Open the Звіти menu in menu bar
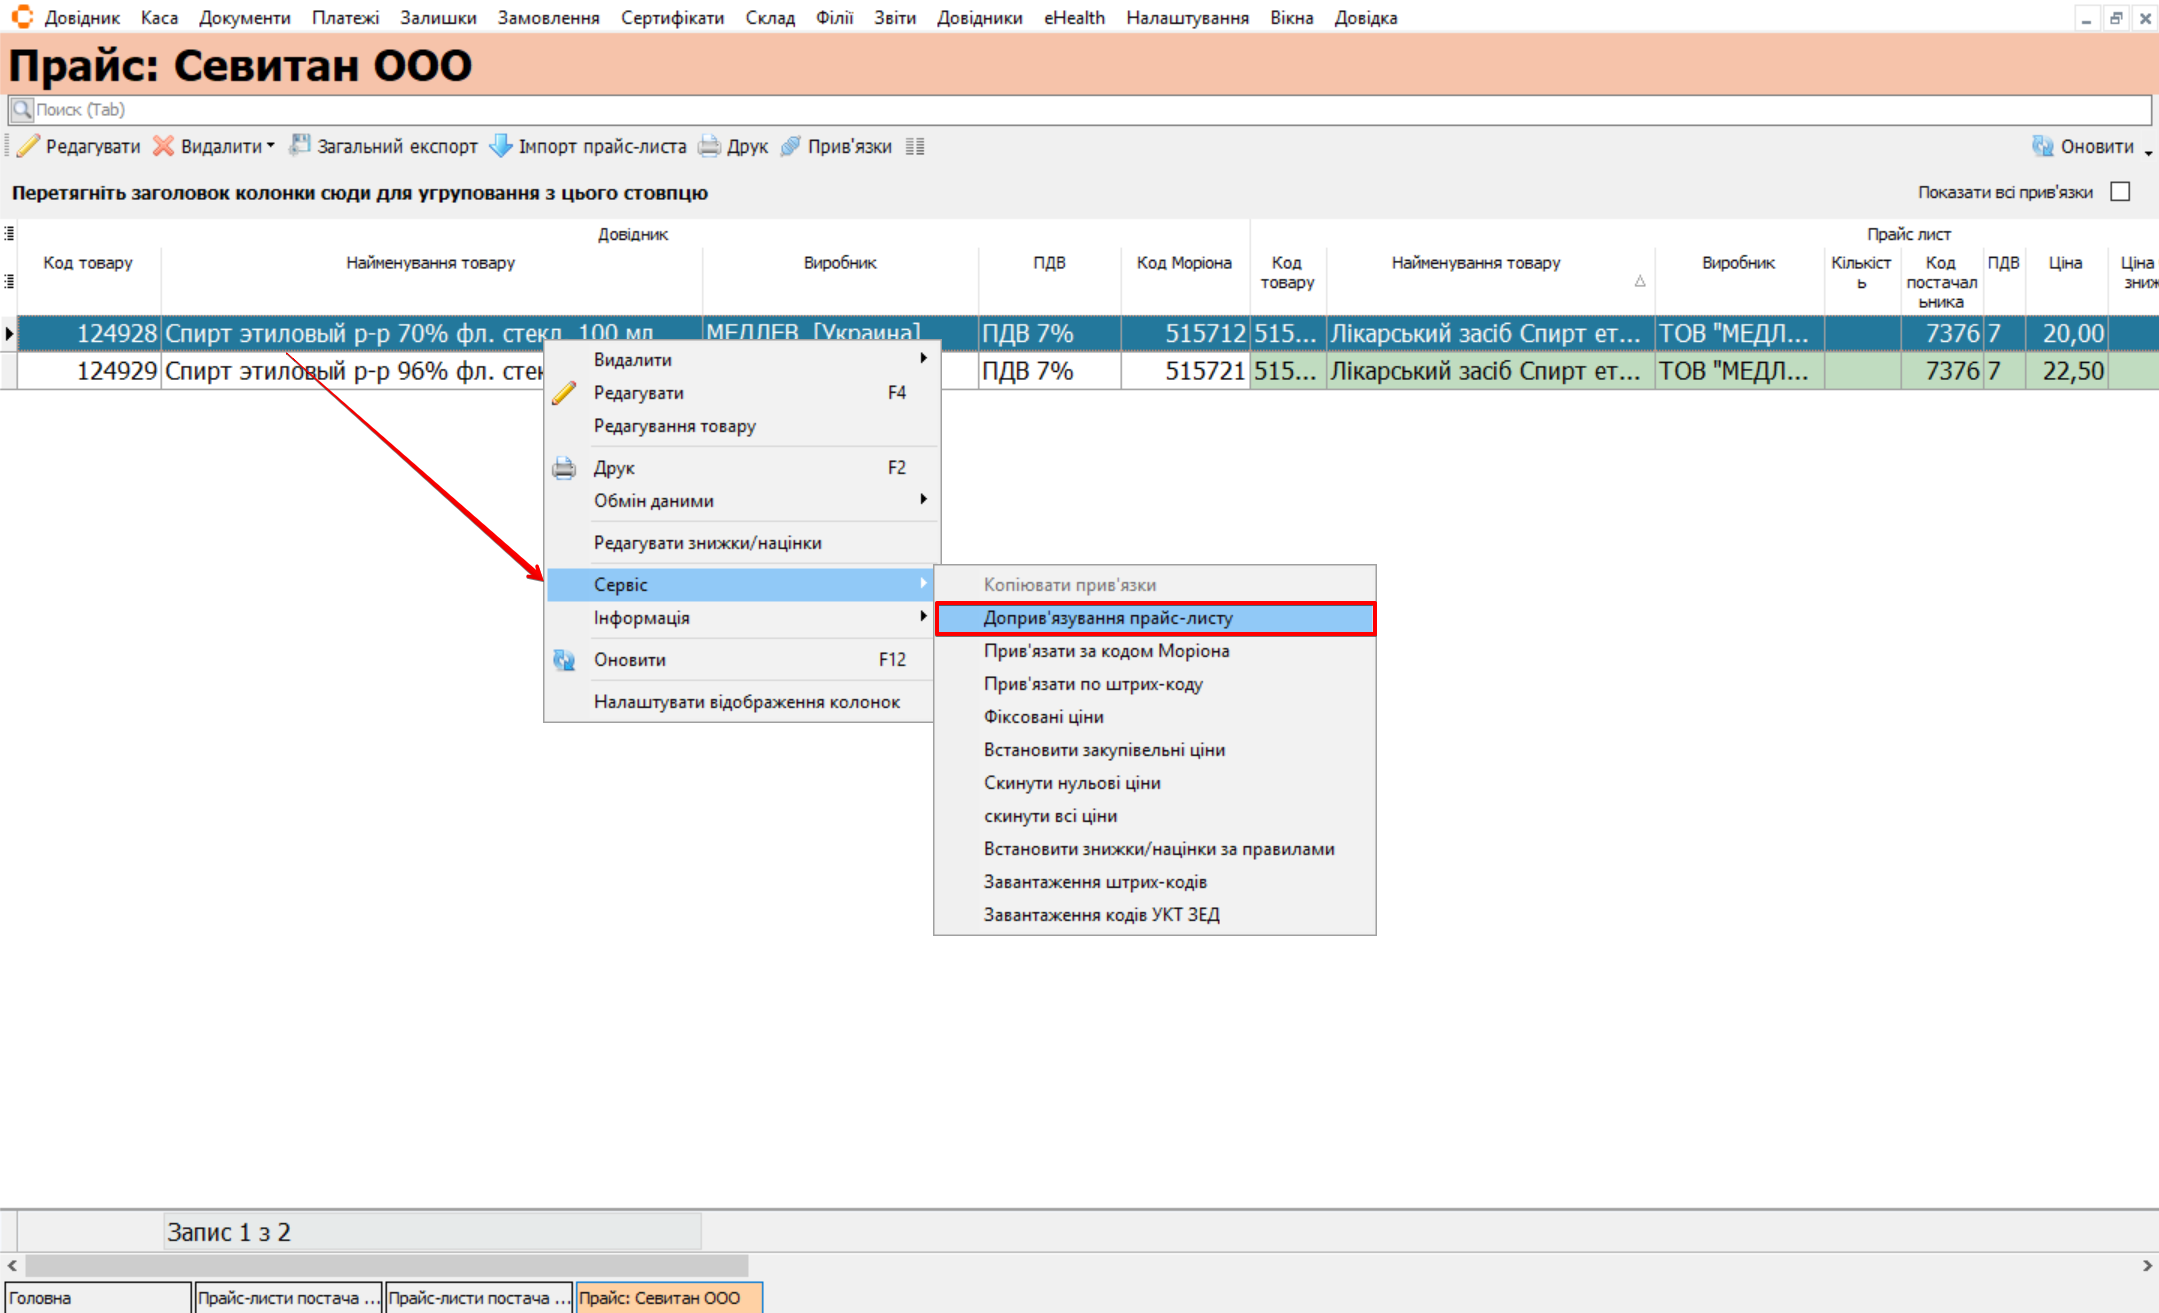This screenshot has width=2159, height=1313. click(894, 17)
